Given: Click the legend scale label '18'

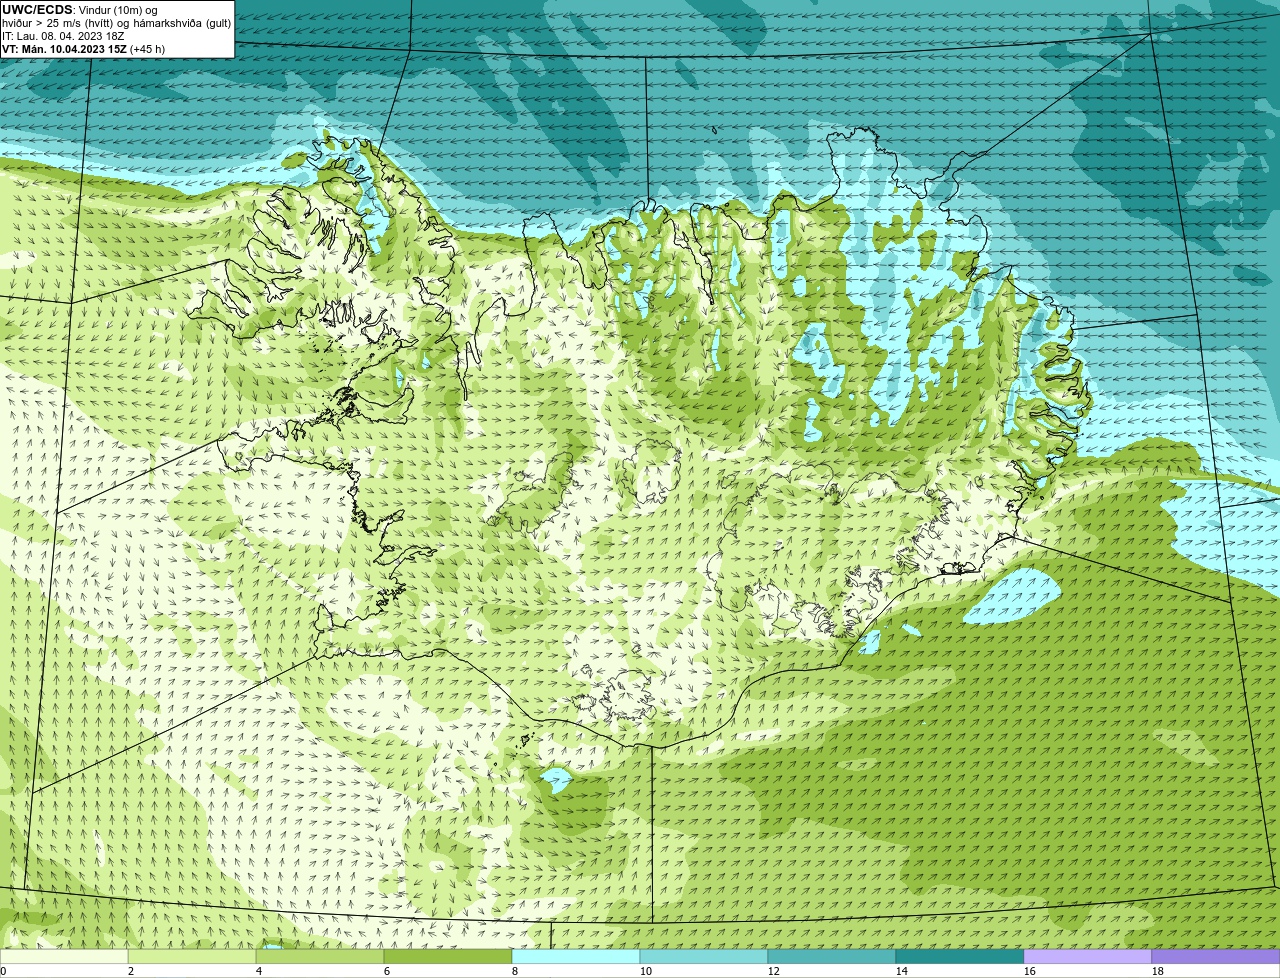Looking at the screenshot, I should point(1158,971).
